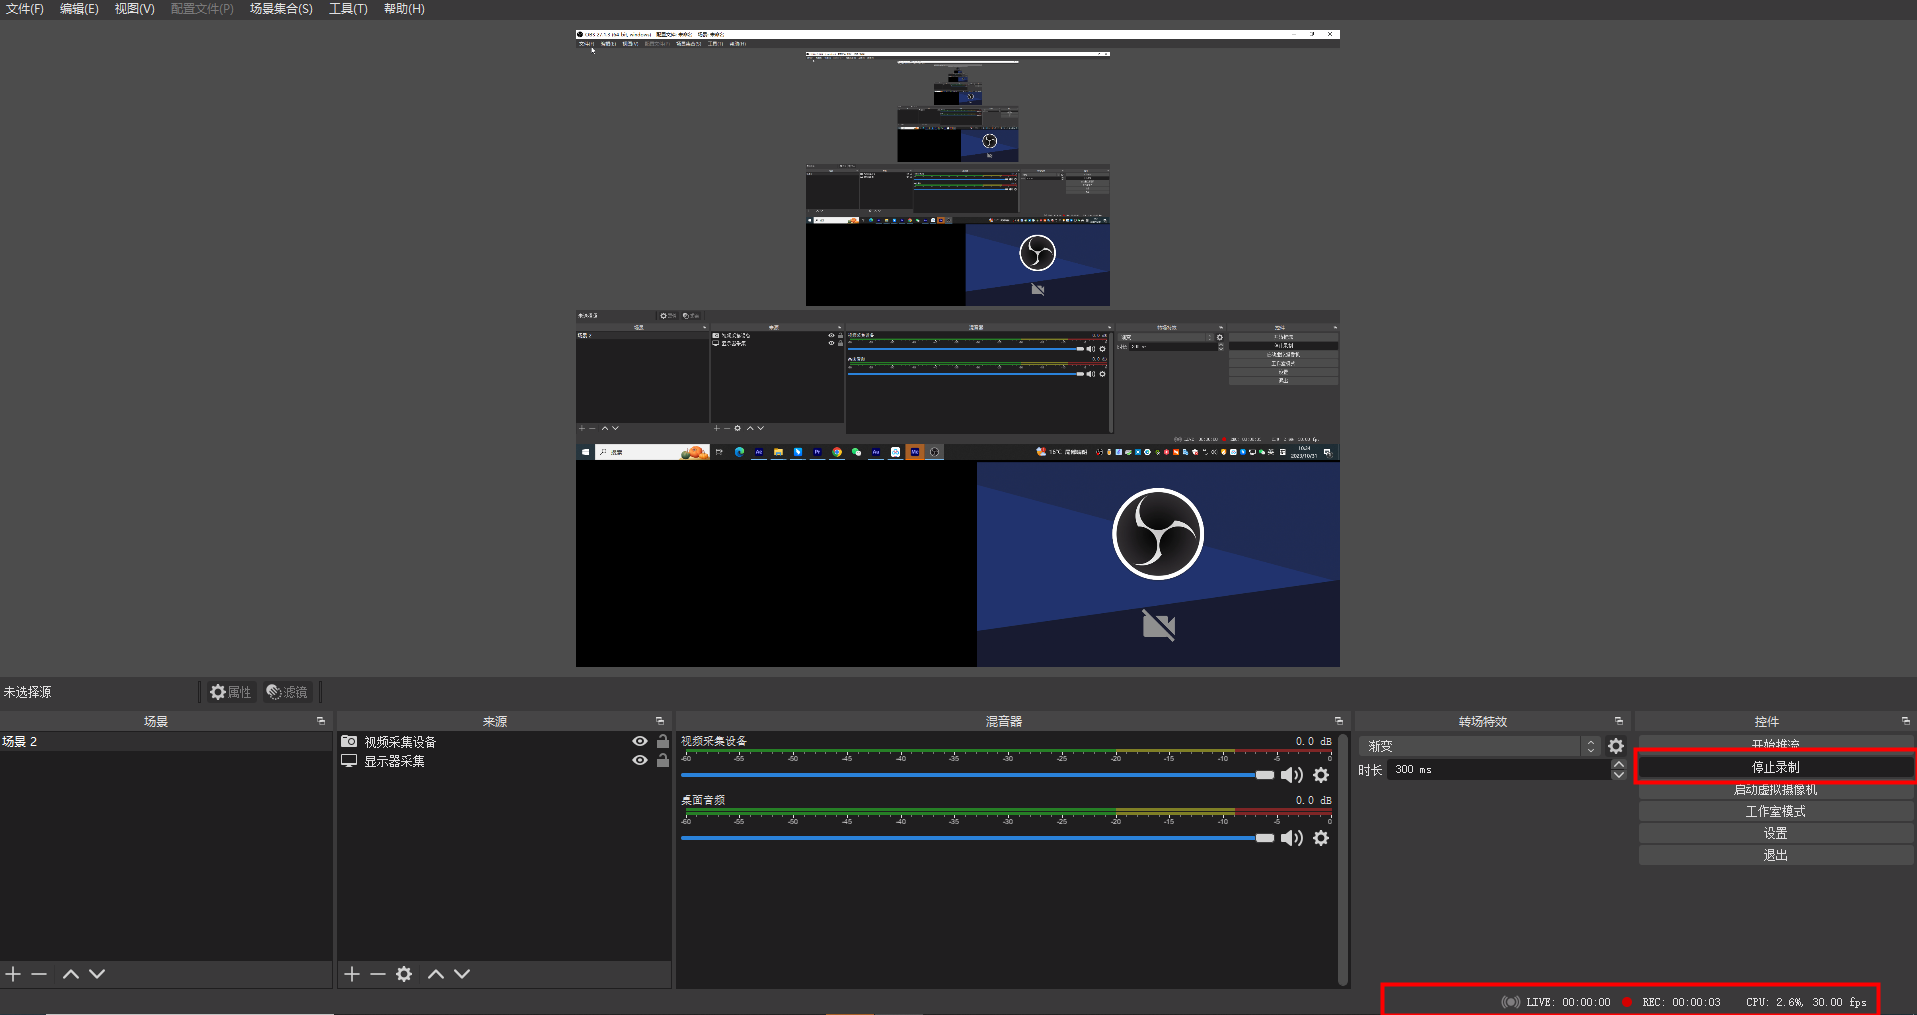
Task: Open 桌面音频 mixer gear settings
Action: 1321,838
